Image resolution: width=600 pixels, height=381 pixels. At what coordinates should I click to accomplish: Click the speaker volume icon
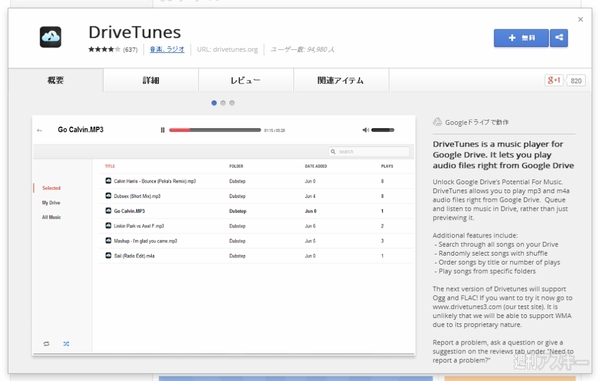click(365, 130)
